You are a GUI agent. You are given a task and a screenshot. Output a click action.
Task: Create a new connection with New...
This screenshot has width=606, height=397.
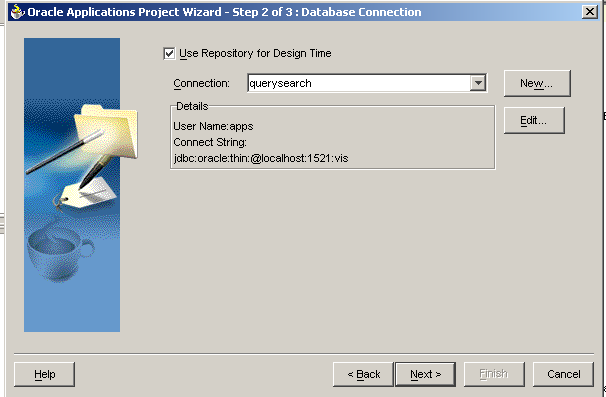pyautogui.click(x=537, y=83)
